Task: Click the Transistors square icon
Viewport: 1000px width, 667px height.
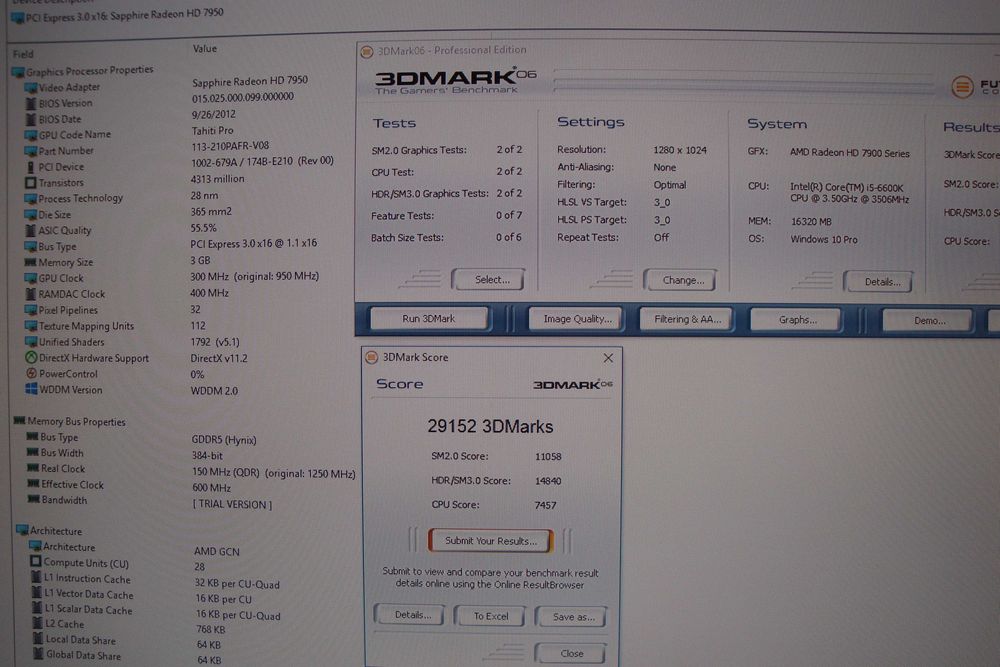Action: pyautogui.click(x=31, y=183)
